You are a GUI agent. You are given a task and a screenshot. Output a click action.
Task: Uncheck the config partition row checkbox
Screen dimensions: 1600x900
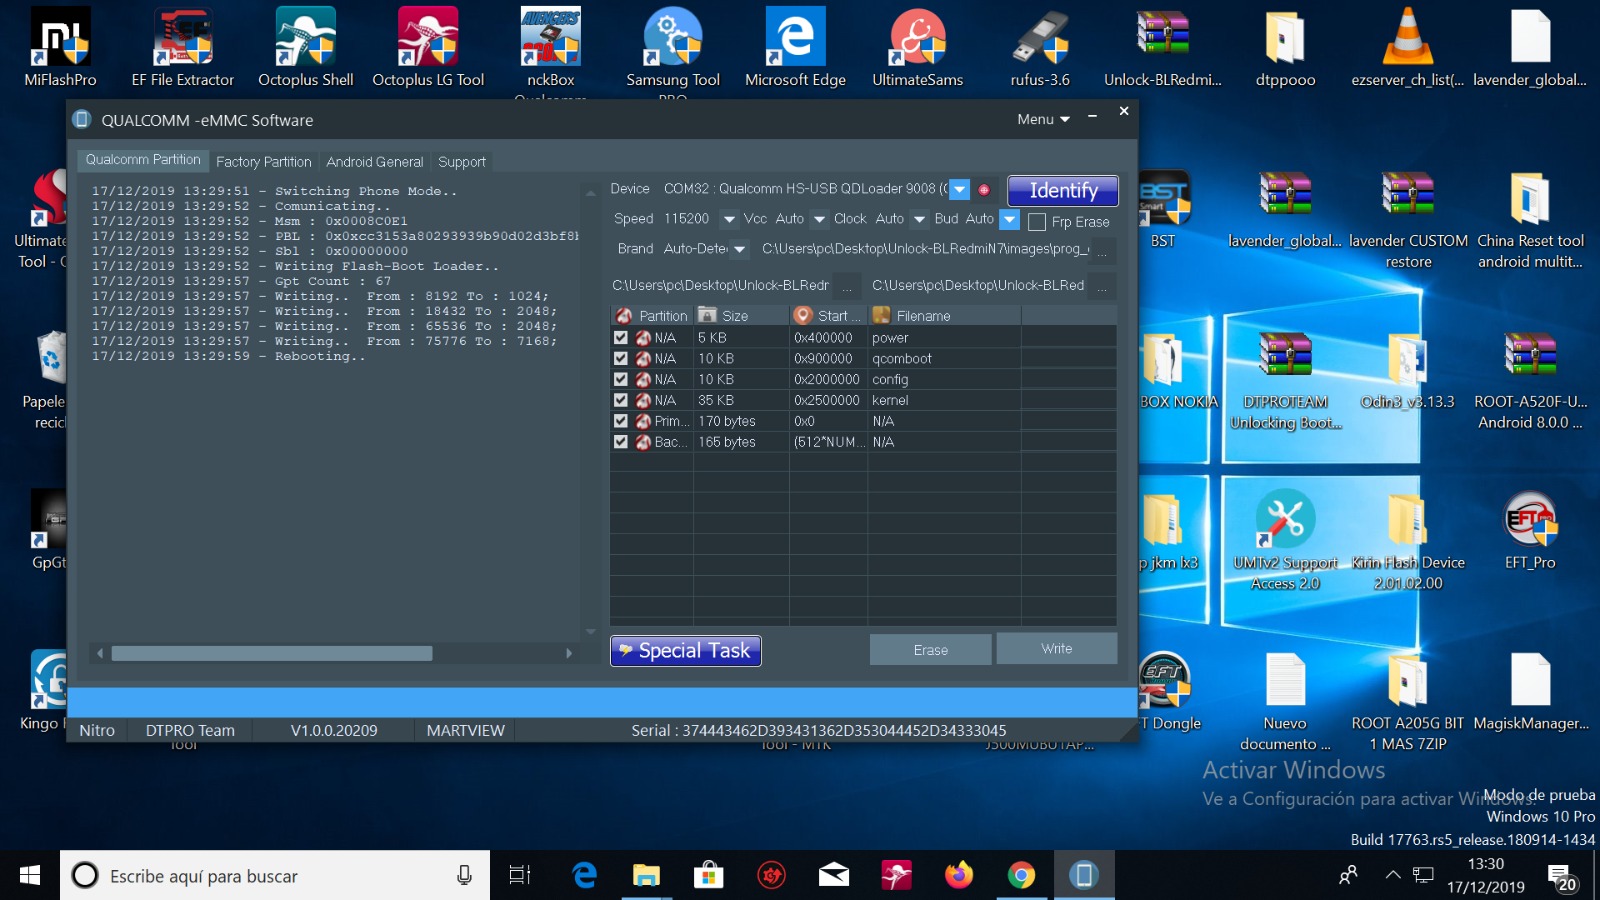coord(621,379)
